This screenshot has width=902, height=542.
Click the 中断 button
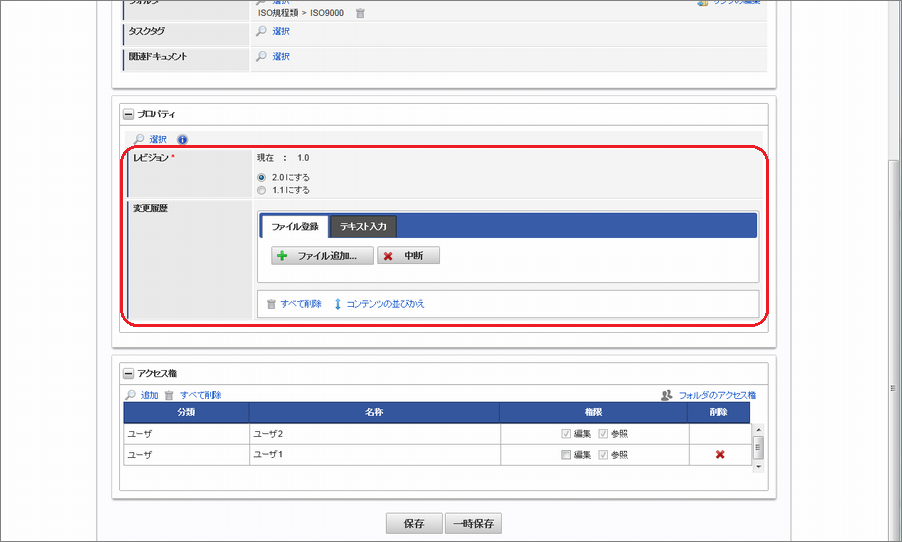coord(408,255)
